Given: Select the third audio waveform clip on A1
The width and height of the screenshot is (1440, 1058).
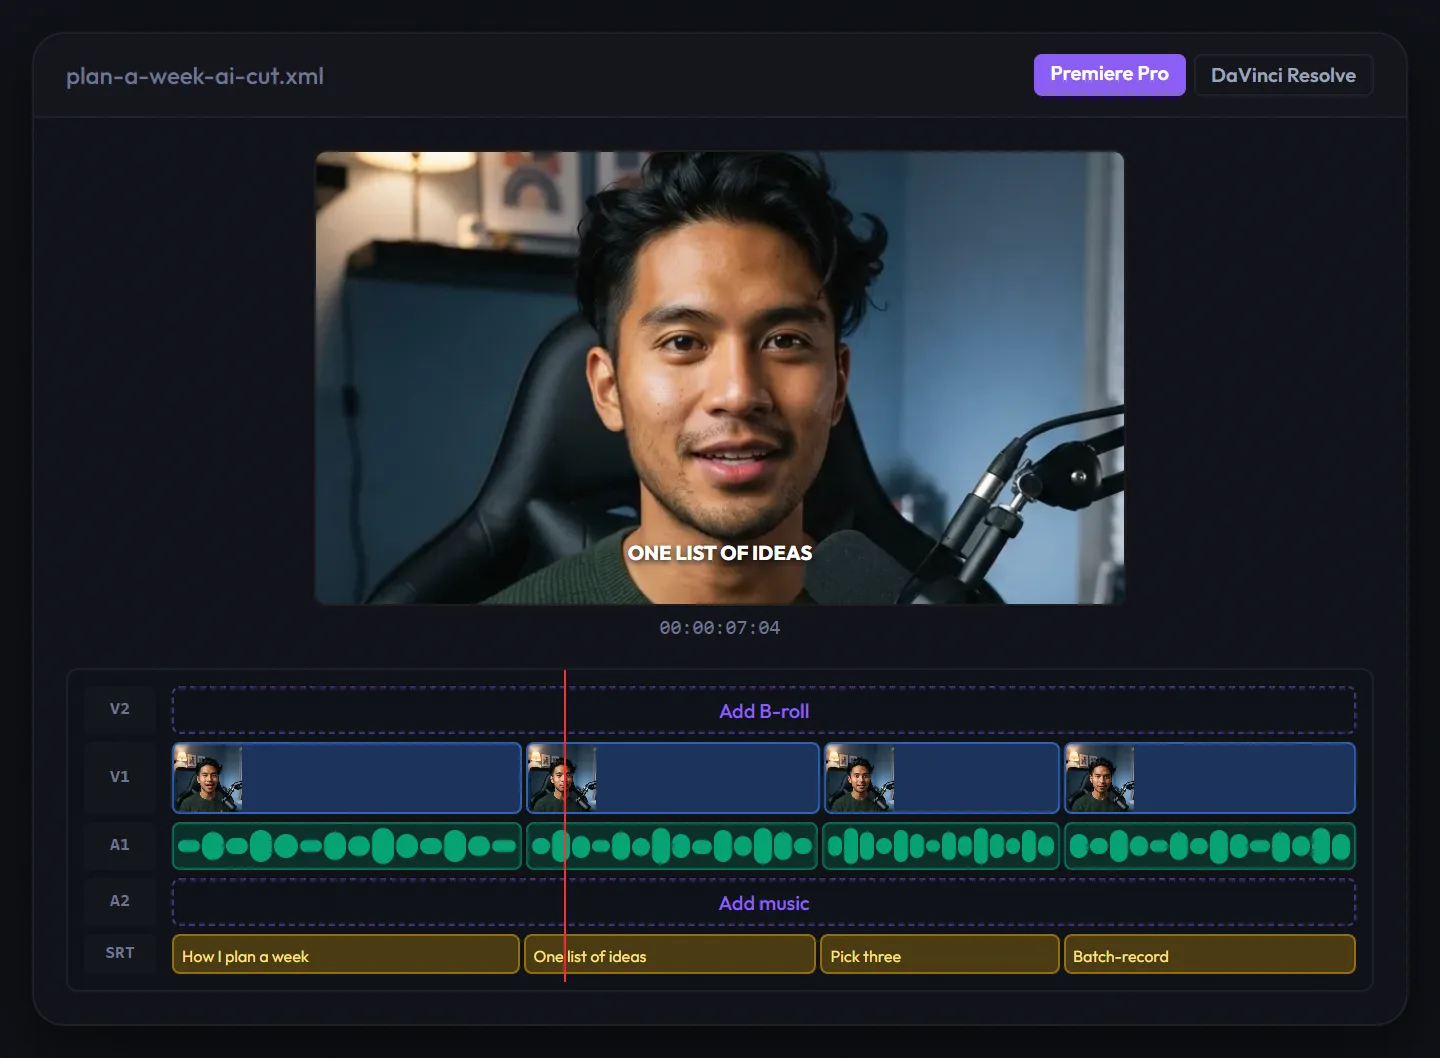Looking at the screenshot, I should pos(941,846).
